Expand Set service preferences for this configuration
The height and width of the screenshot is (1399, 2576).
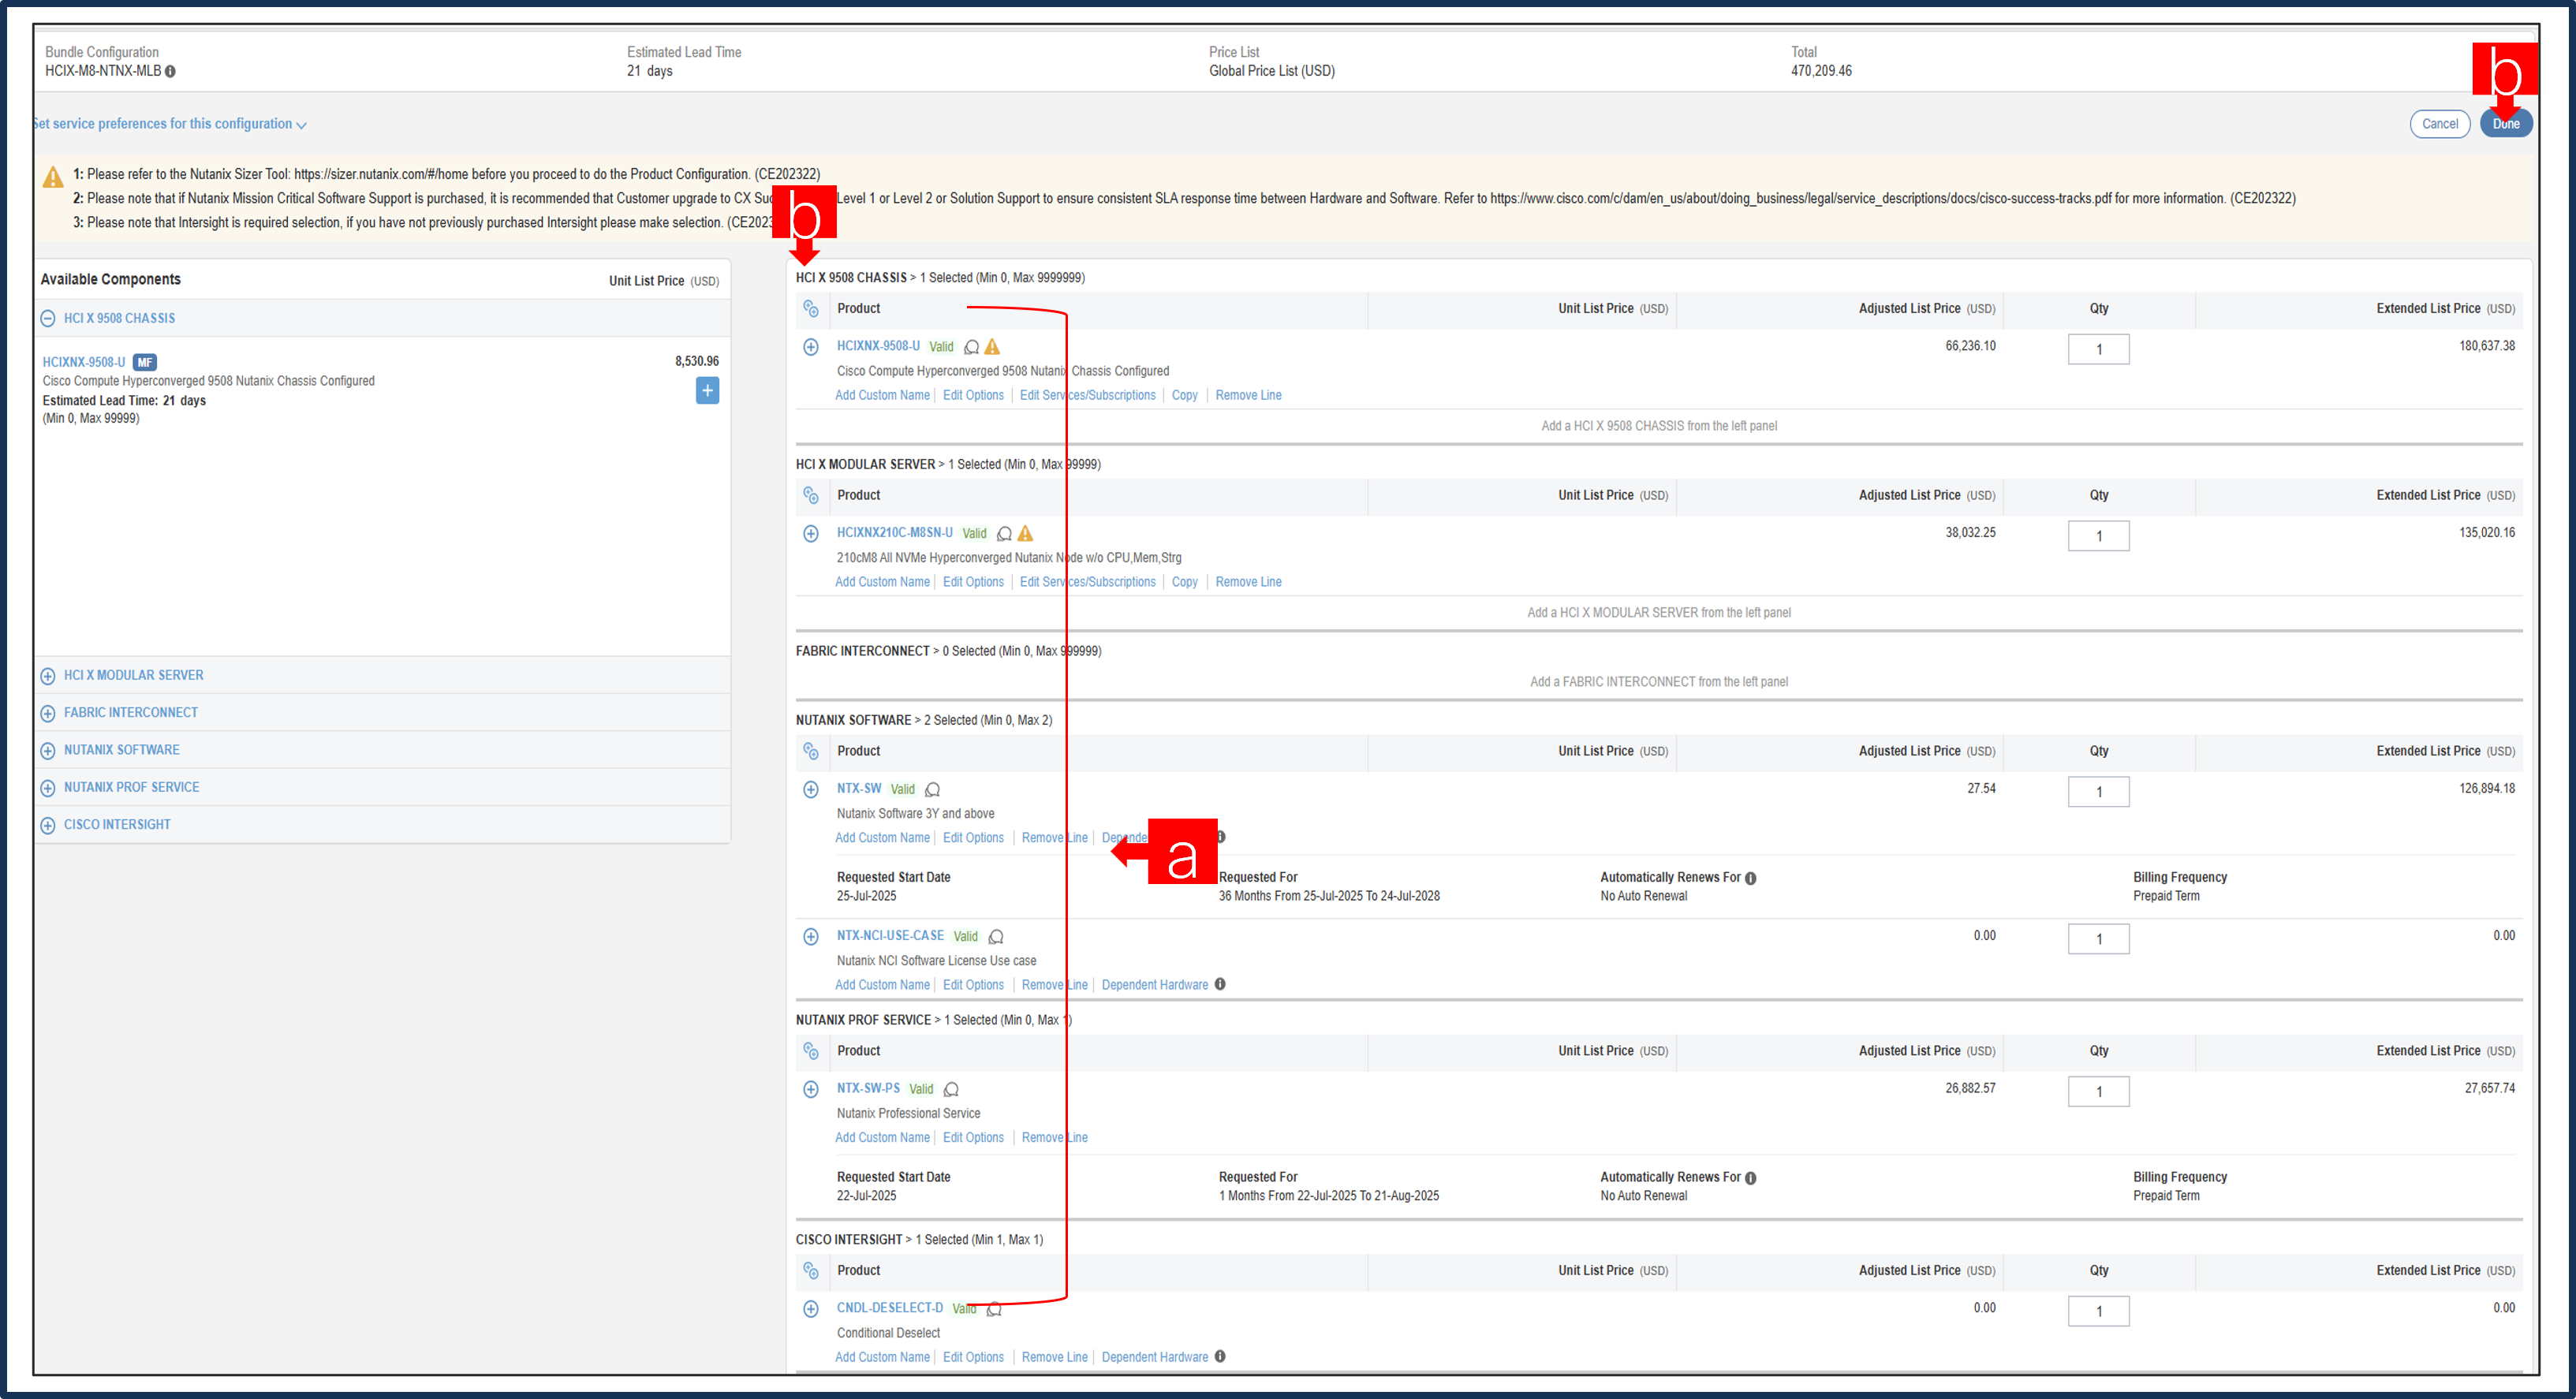[x=168, y=123]
